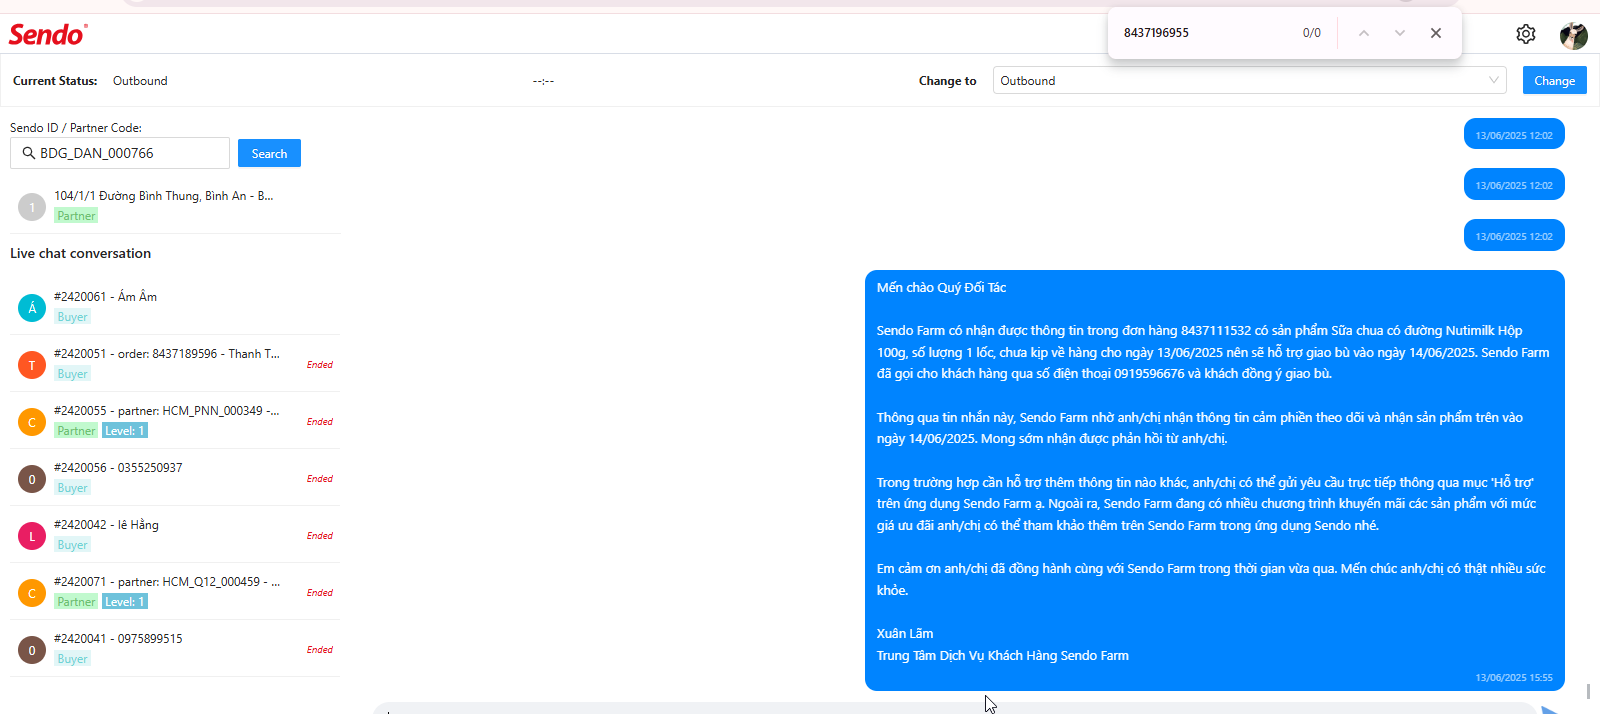Click the avatar of the lê Hằng chat
Image resolution: width=1600 pixels, height=714 pixels.
pos(32,536)
